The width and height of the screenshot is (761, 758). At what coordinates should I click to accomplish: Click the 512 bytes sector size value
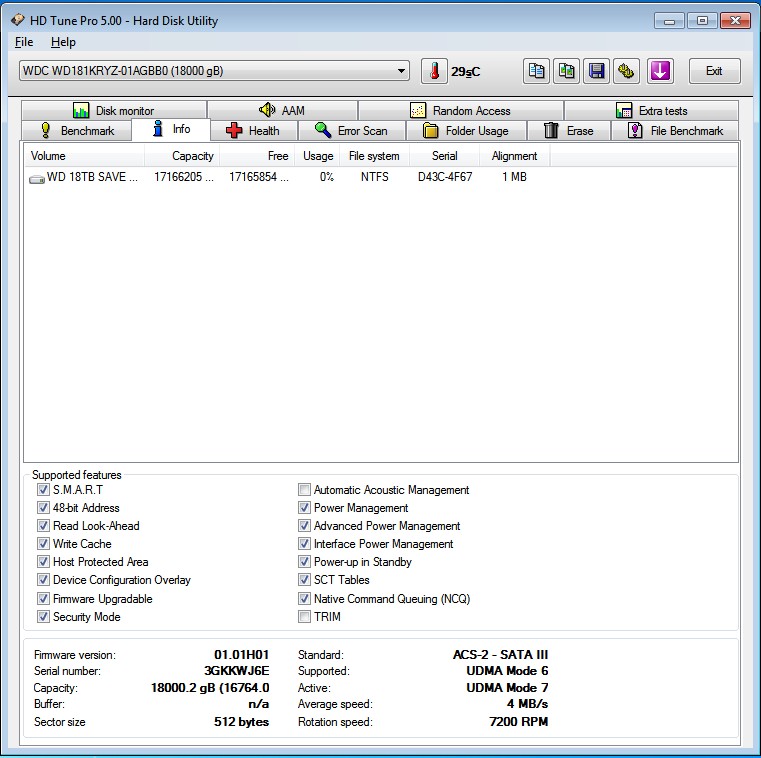(241, 722)
